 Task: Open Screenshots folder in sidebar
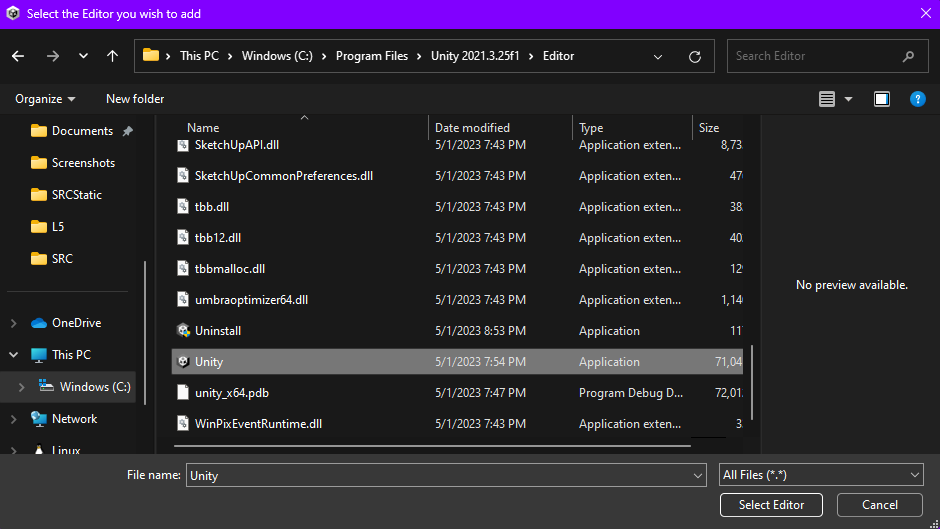point(73,163)
